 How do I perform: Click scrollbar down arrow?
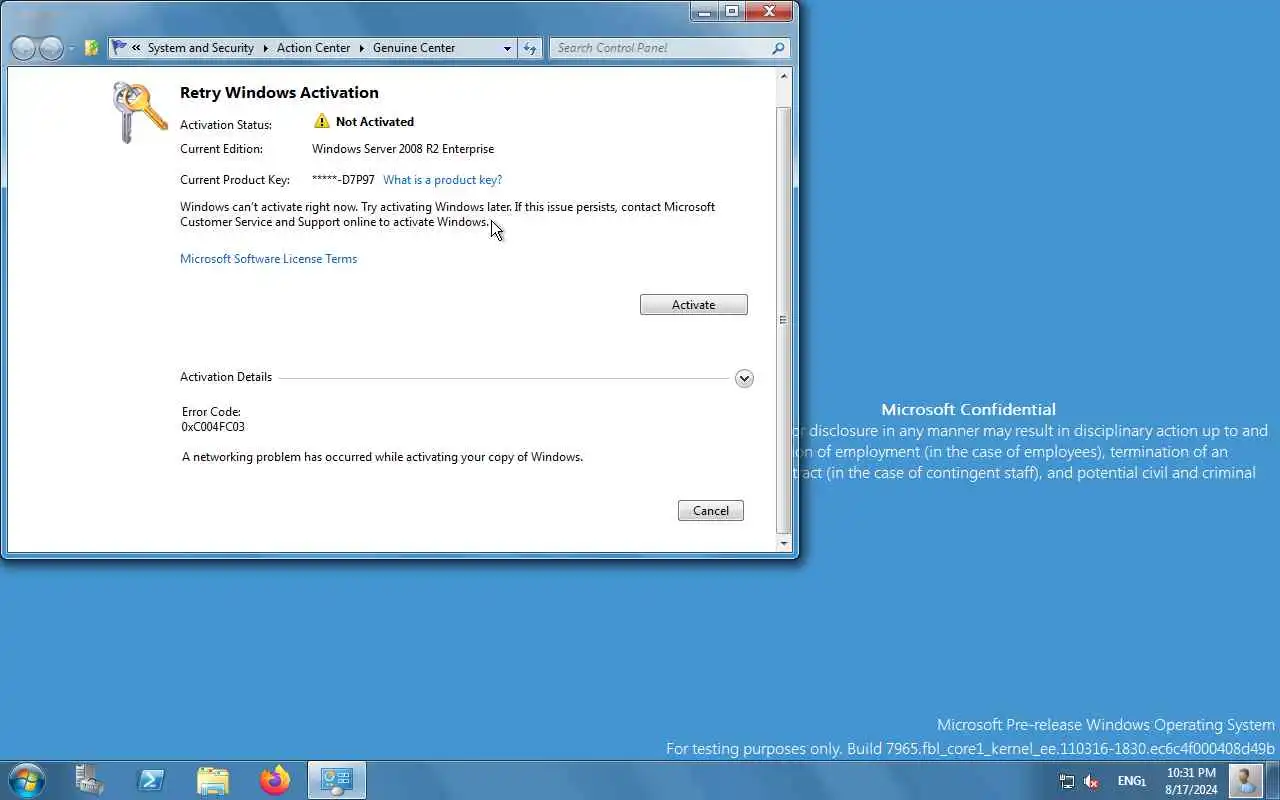(784, 543)
